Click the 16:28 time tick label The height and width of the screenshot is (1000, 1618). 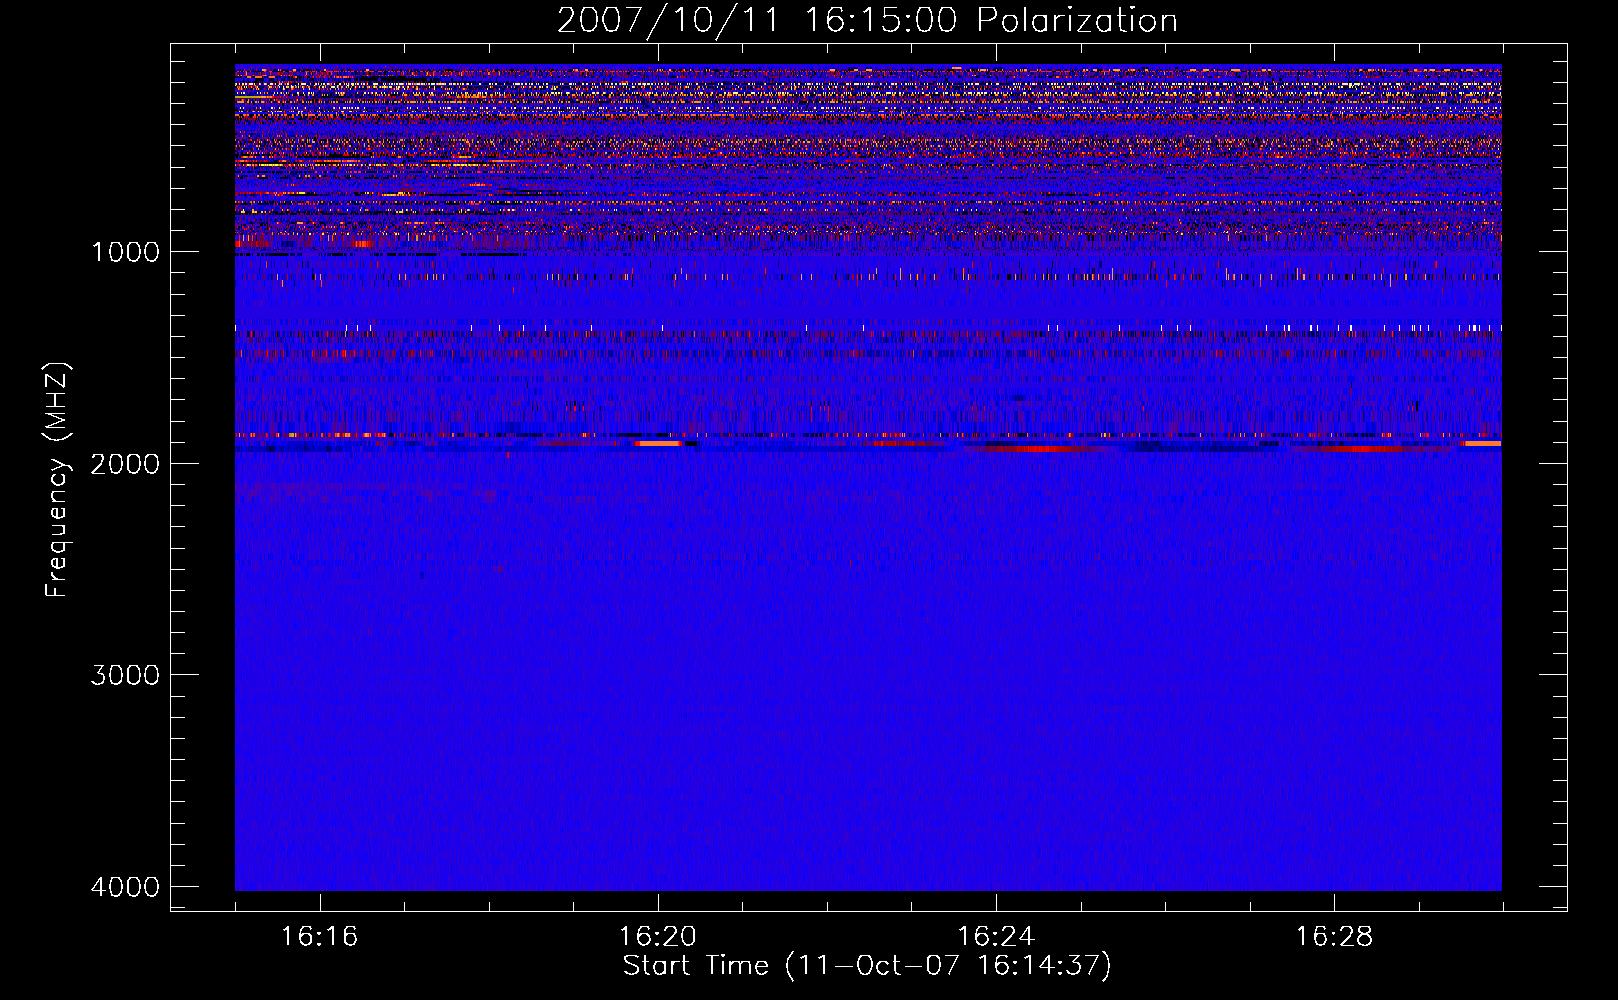[1334, 936]
